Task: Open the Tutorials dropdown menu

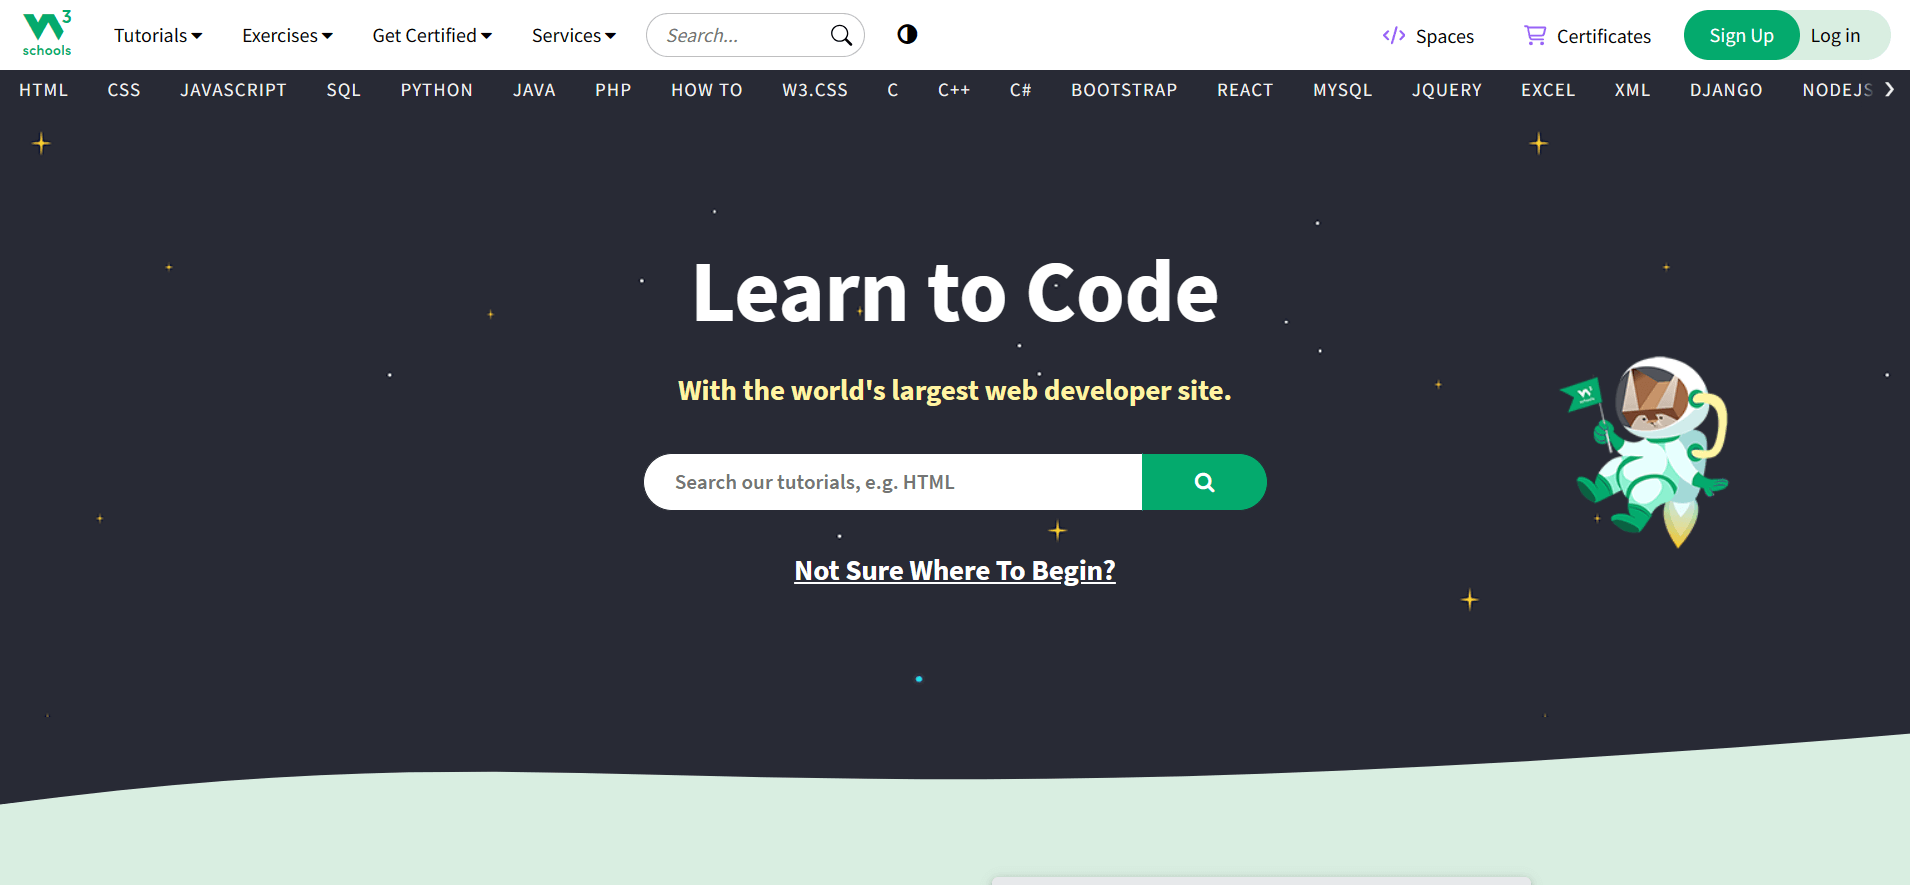Action: (x=158, y=36)
